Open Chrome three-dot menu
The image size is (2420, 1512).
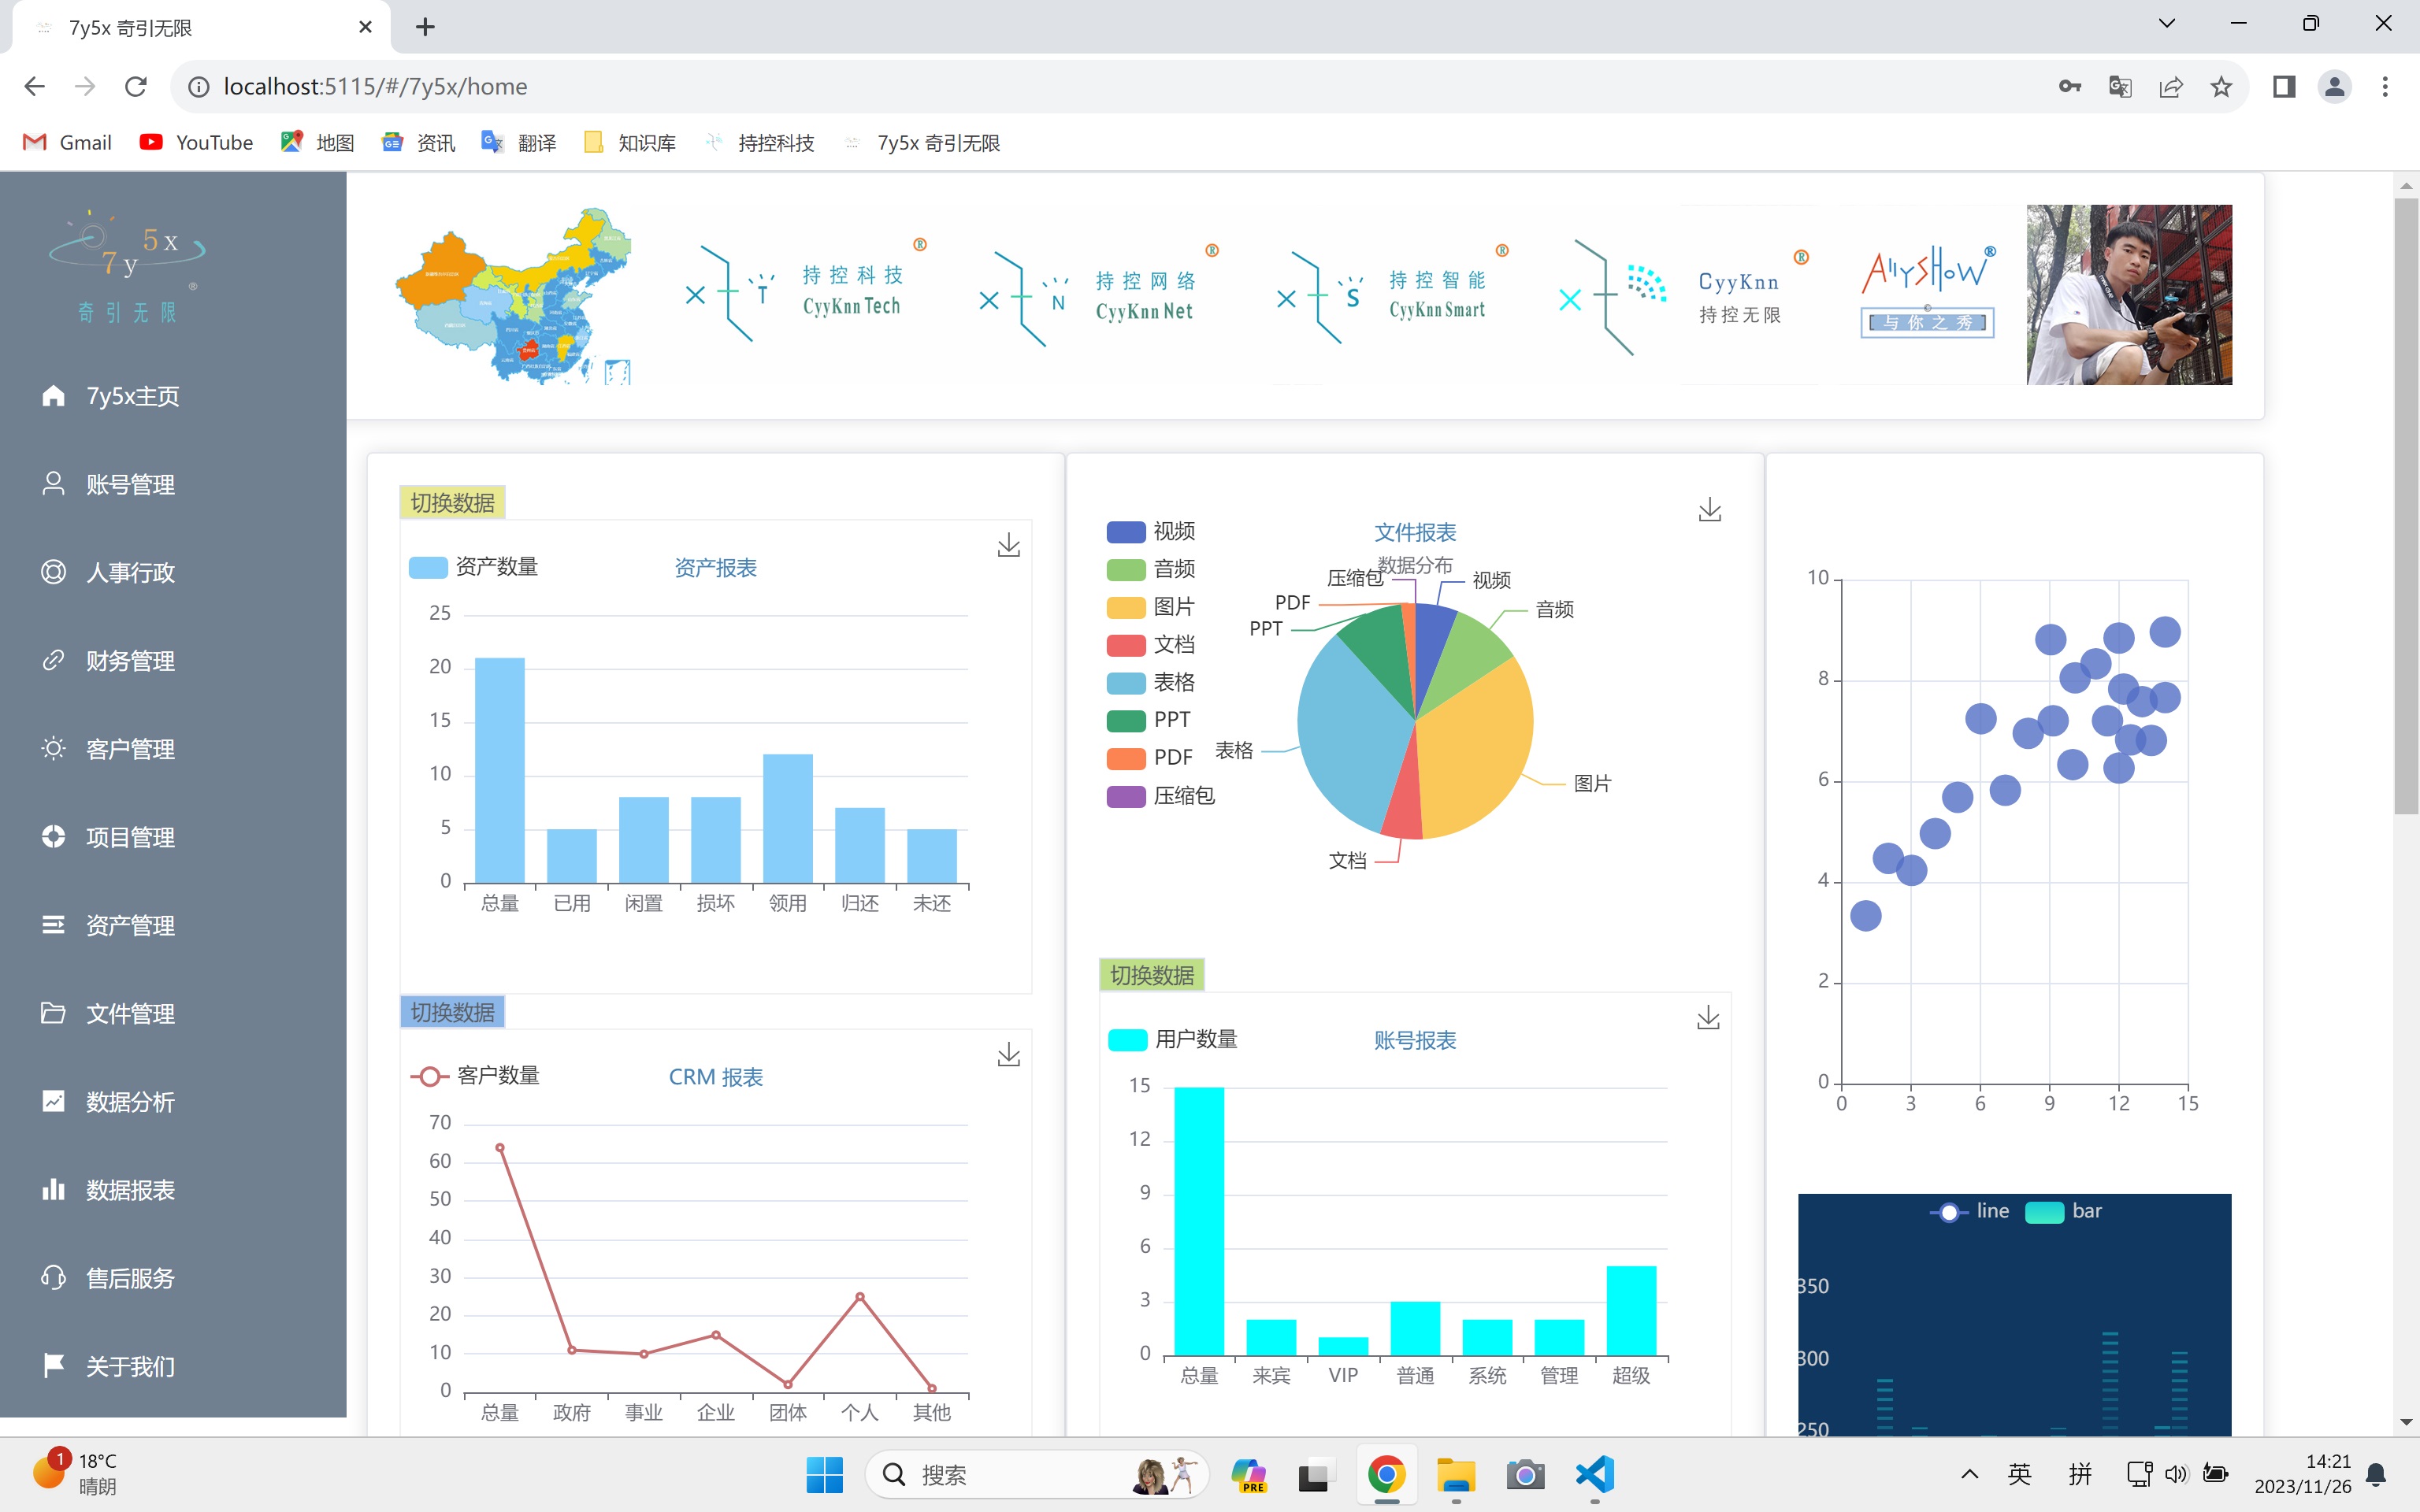[2385, 87]
